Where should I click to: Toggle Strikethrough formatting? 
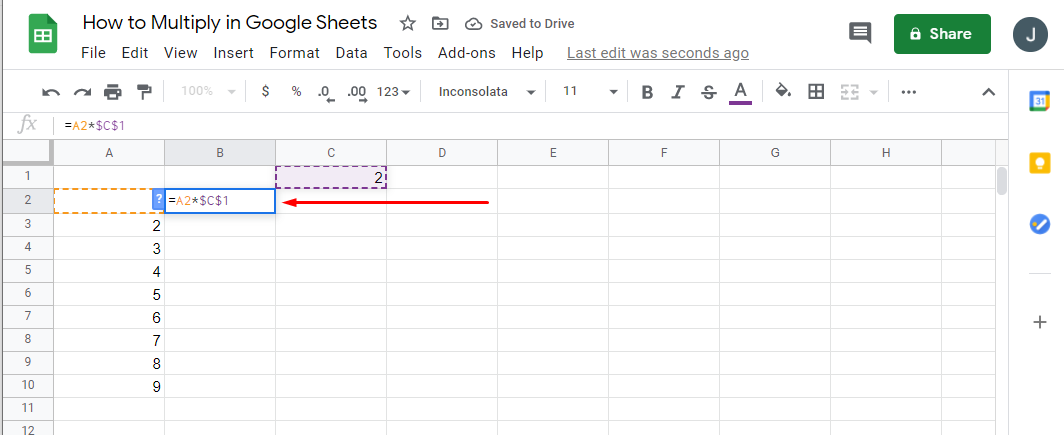pos(709,92)
